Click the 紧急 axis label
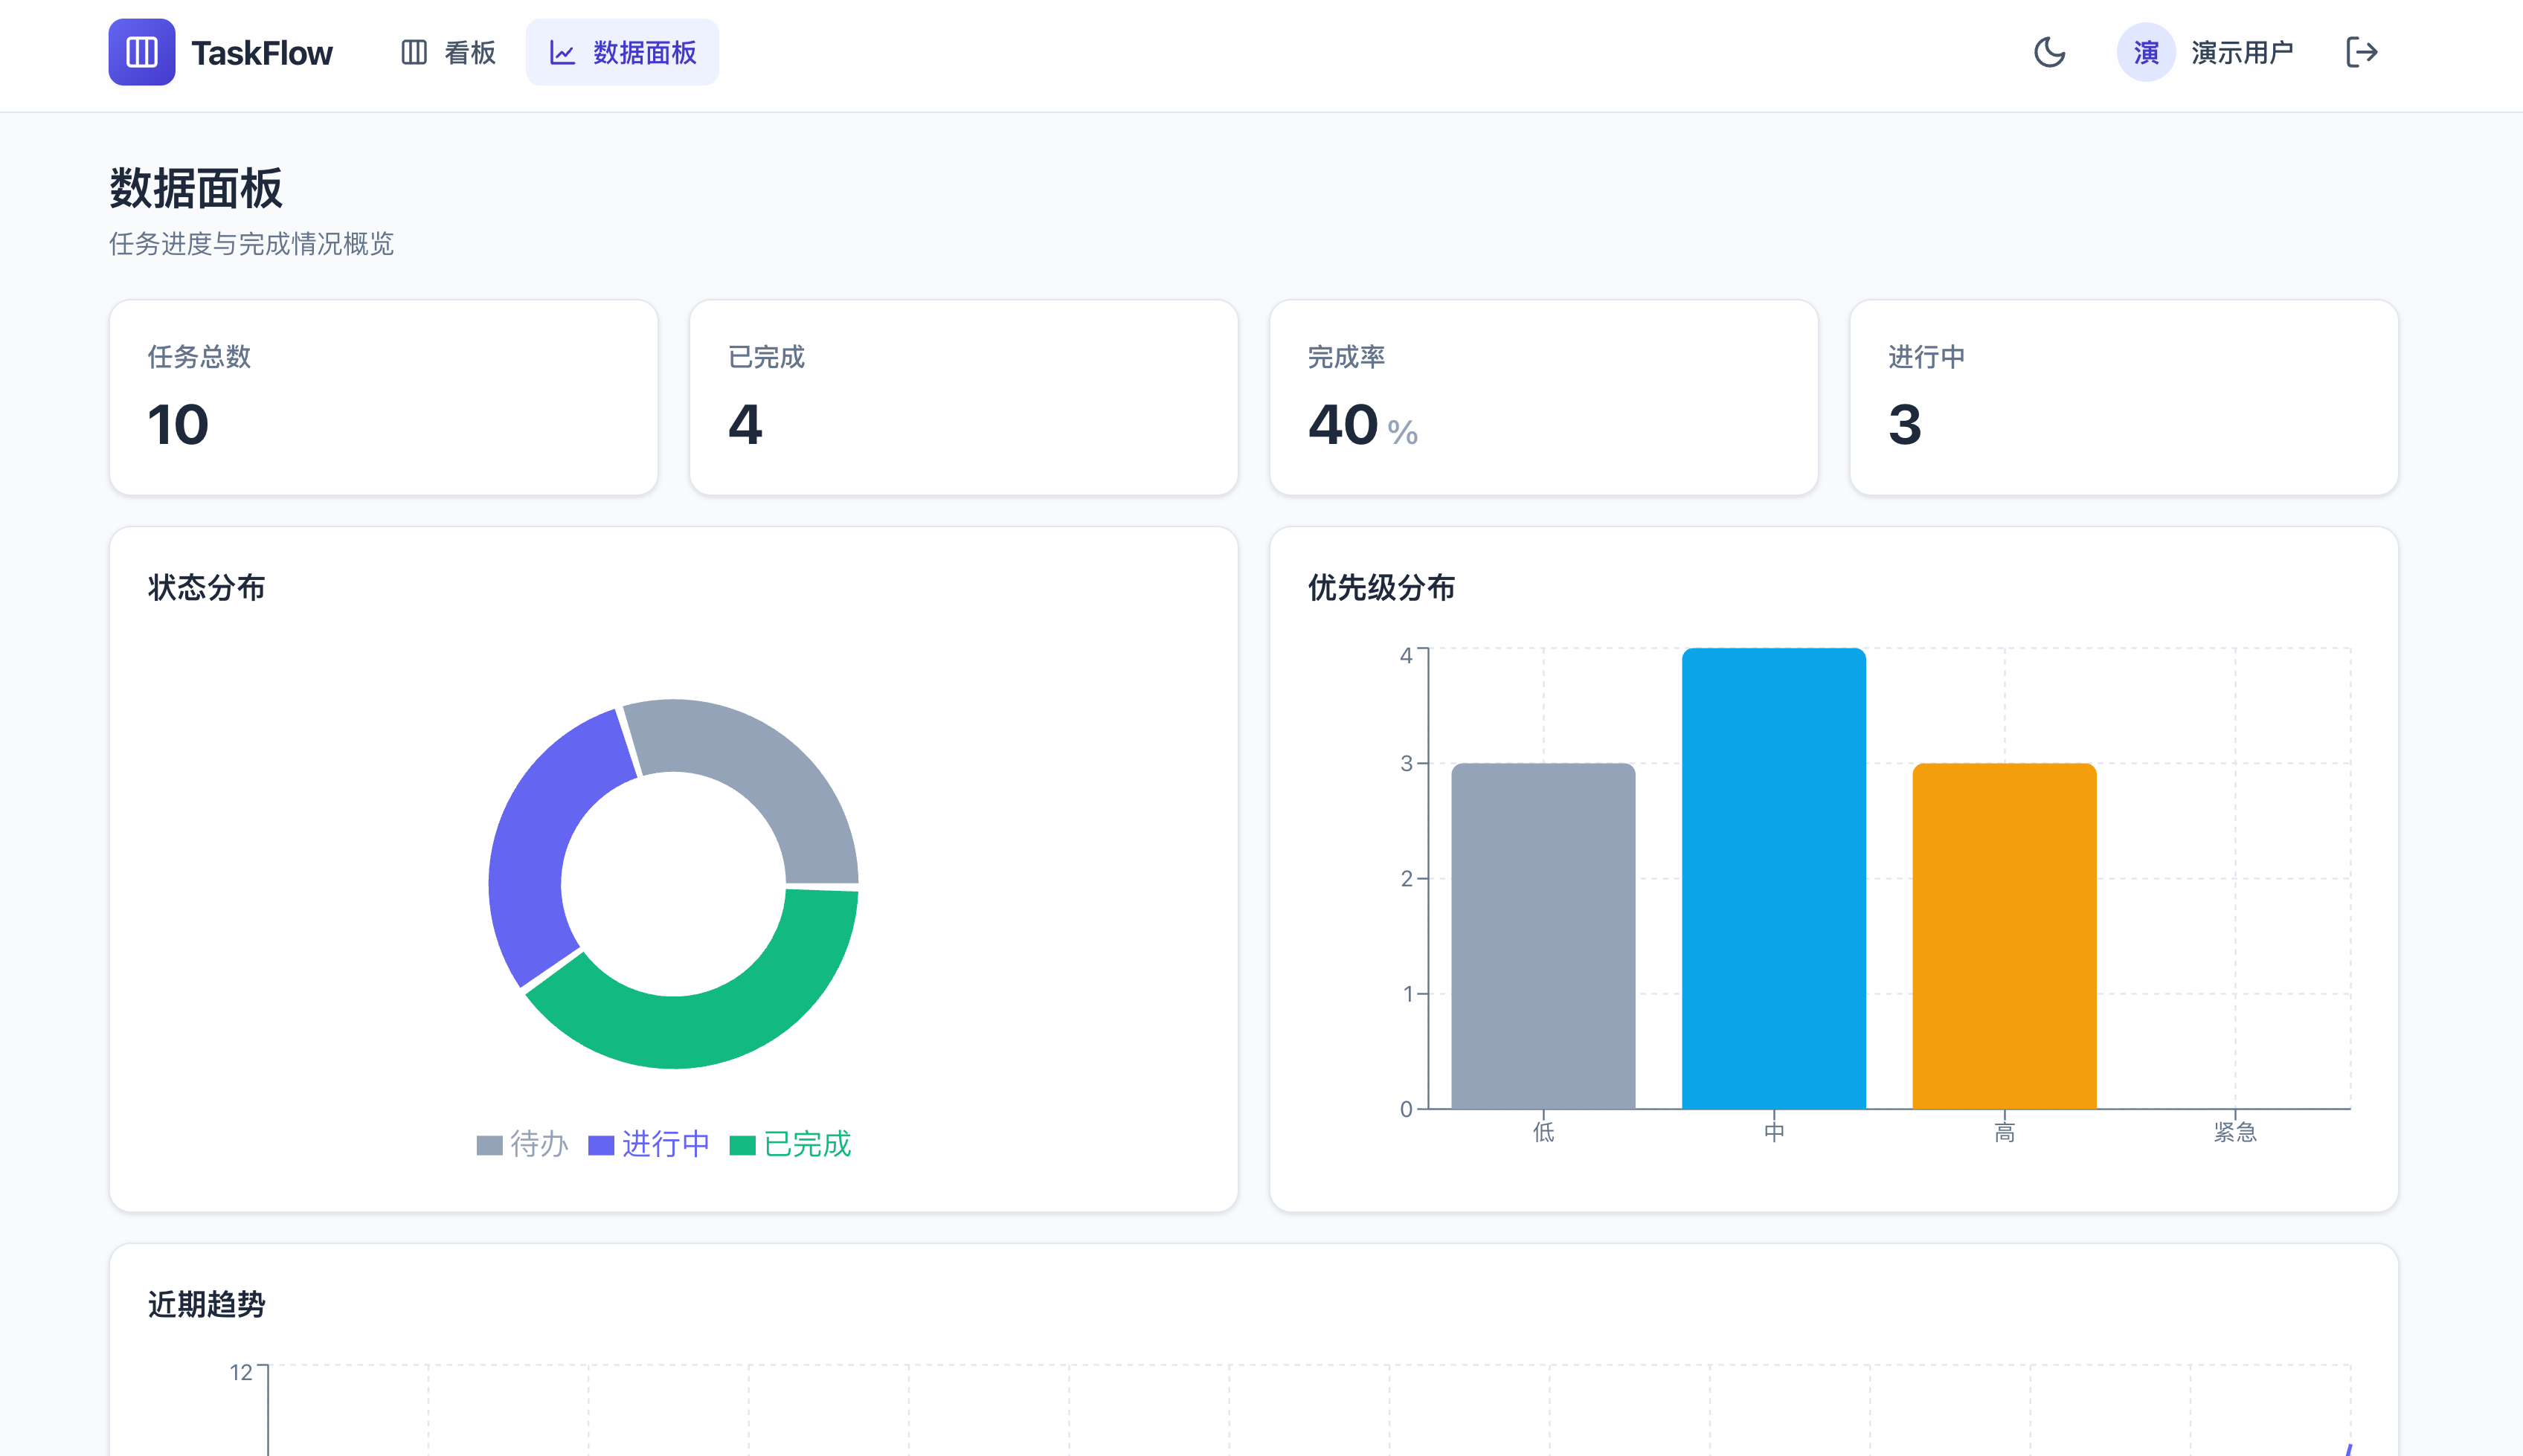Screen dimensions: 2523x1456 [2235, 1132]
